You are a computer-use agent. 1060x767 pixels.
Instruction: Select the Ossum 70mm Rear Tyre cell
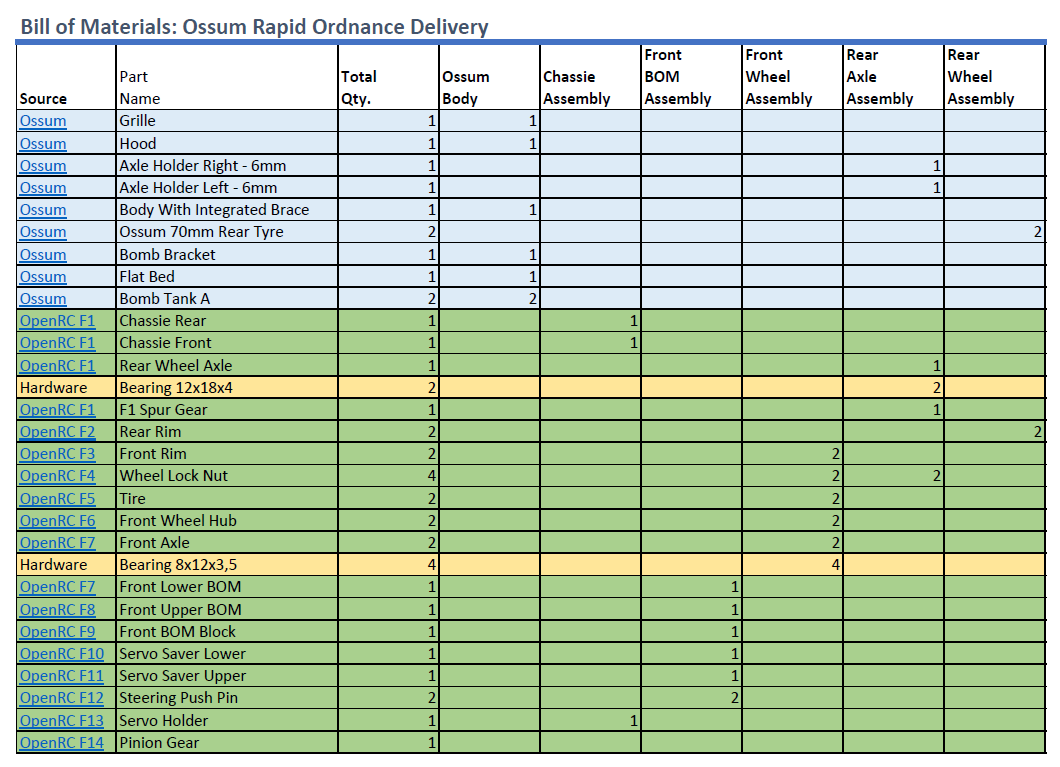226,232
